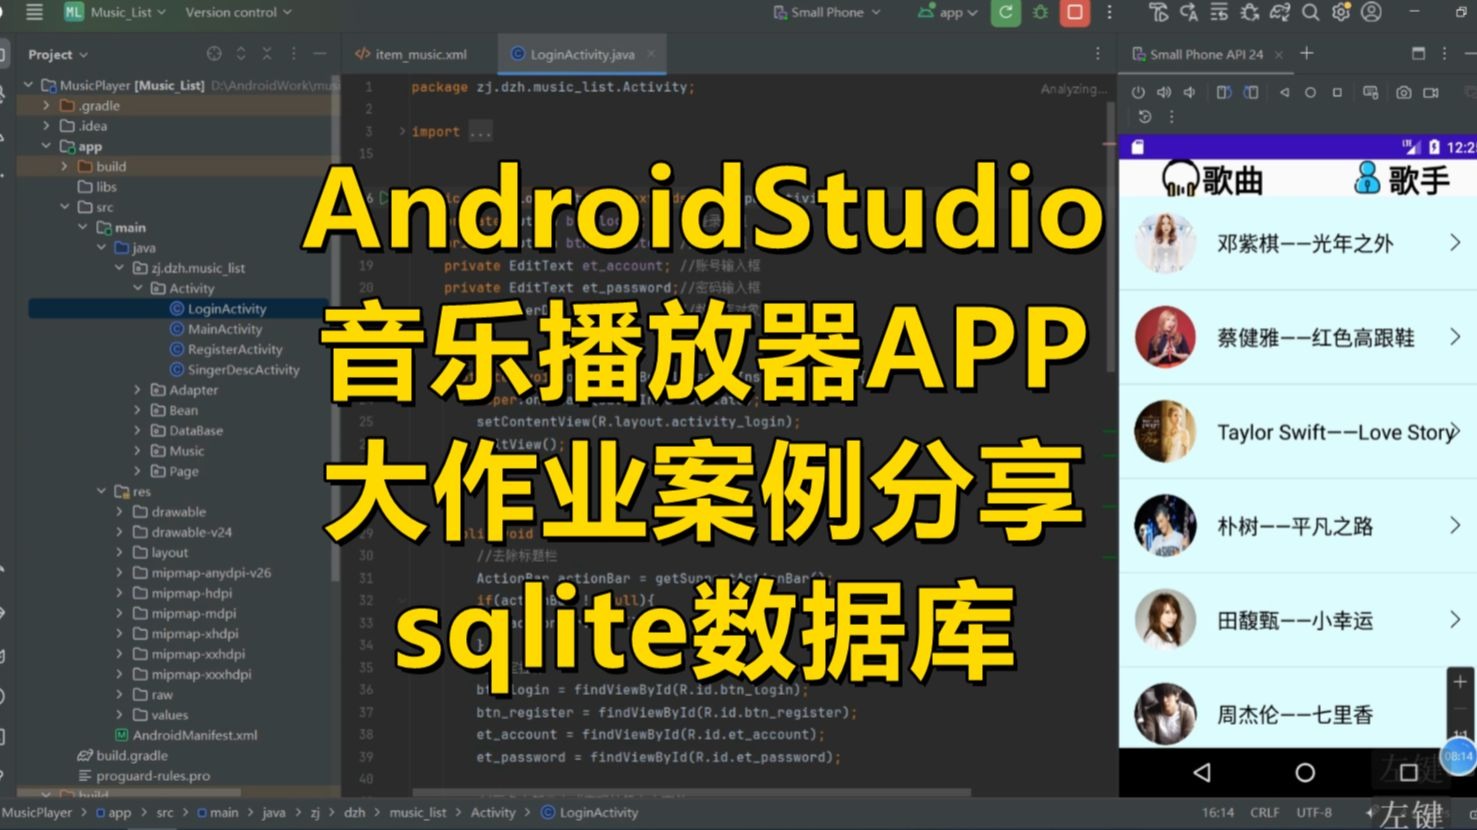This screenshot has width=1477, height=830.
Task: Run the app using green play icon
Action: (x=1005, y=12)
